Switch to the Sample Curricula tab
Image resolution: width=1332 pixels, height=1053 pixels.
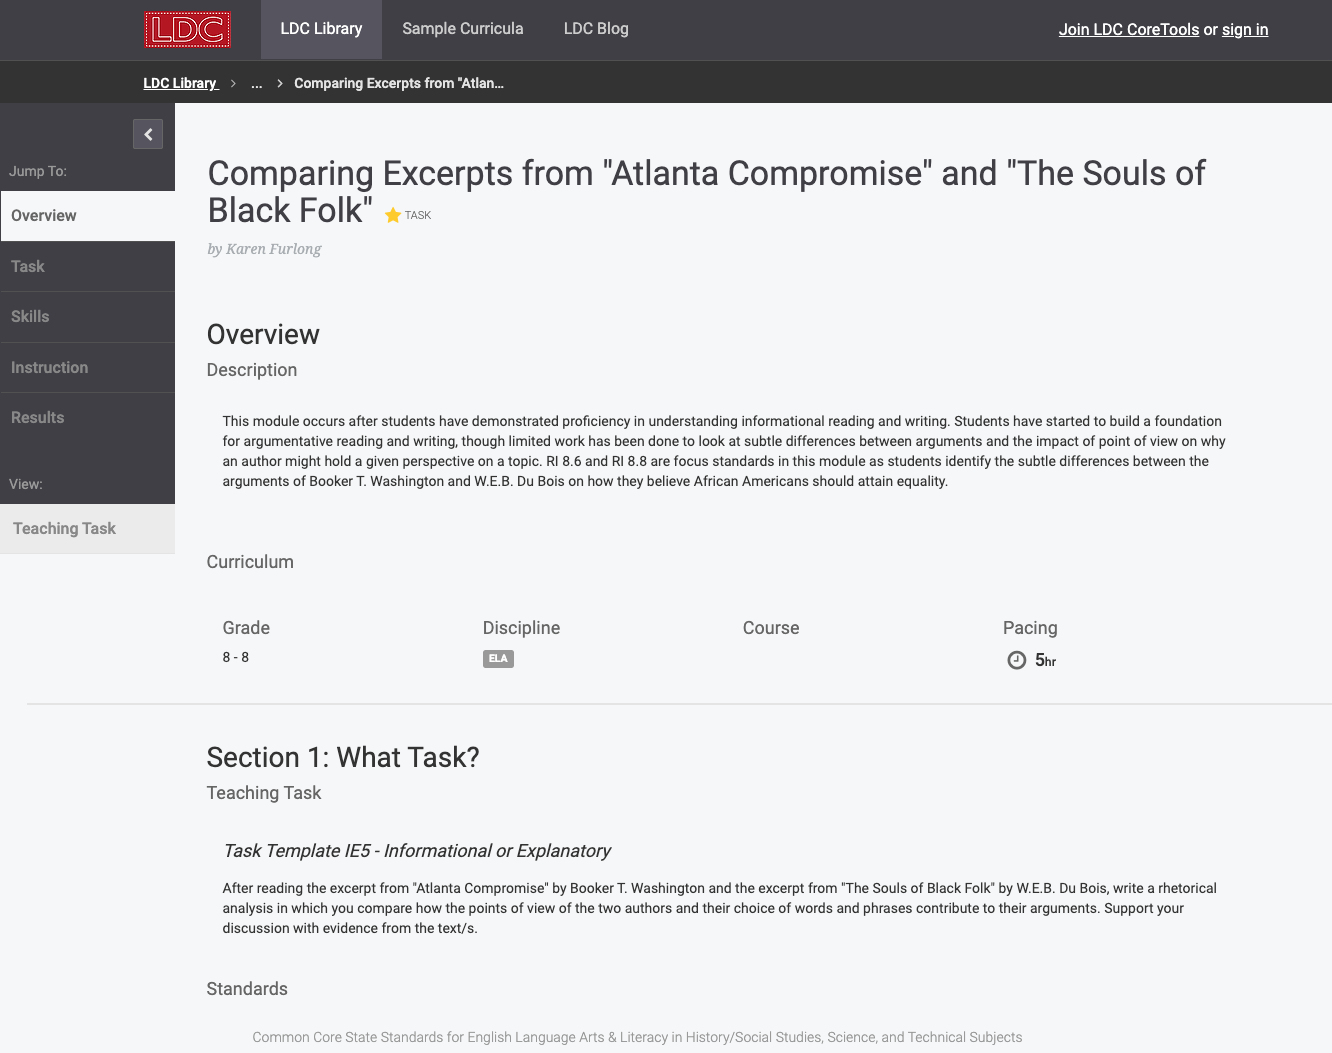(462, 29)
